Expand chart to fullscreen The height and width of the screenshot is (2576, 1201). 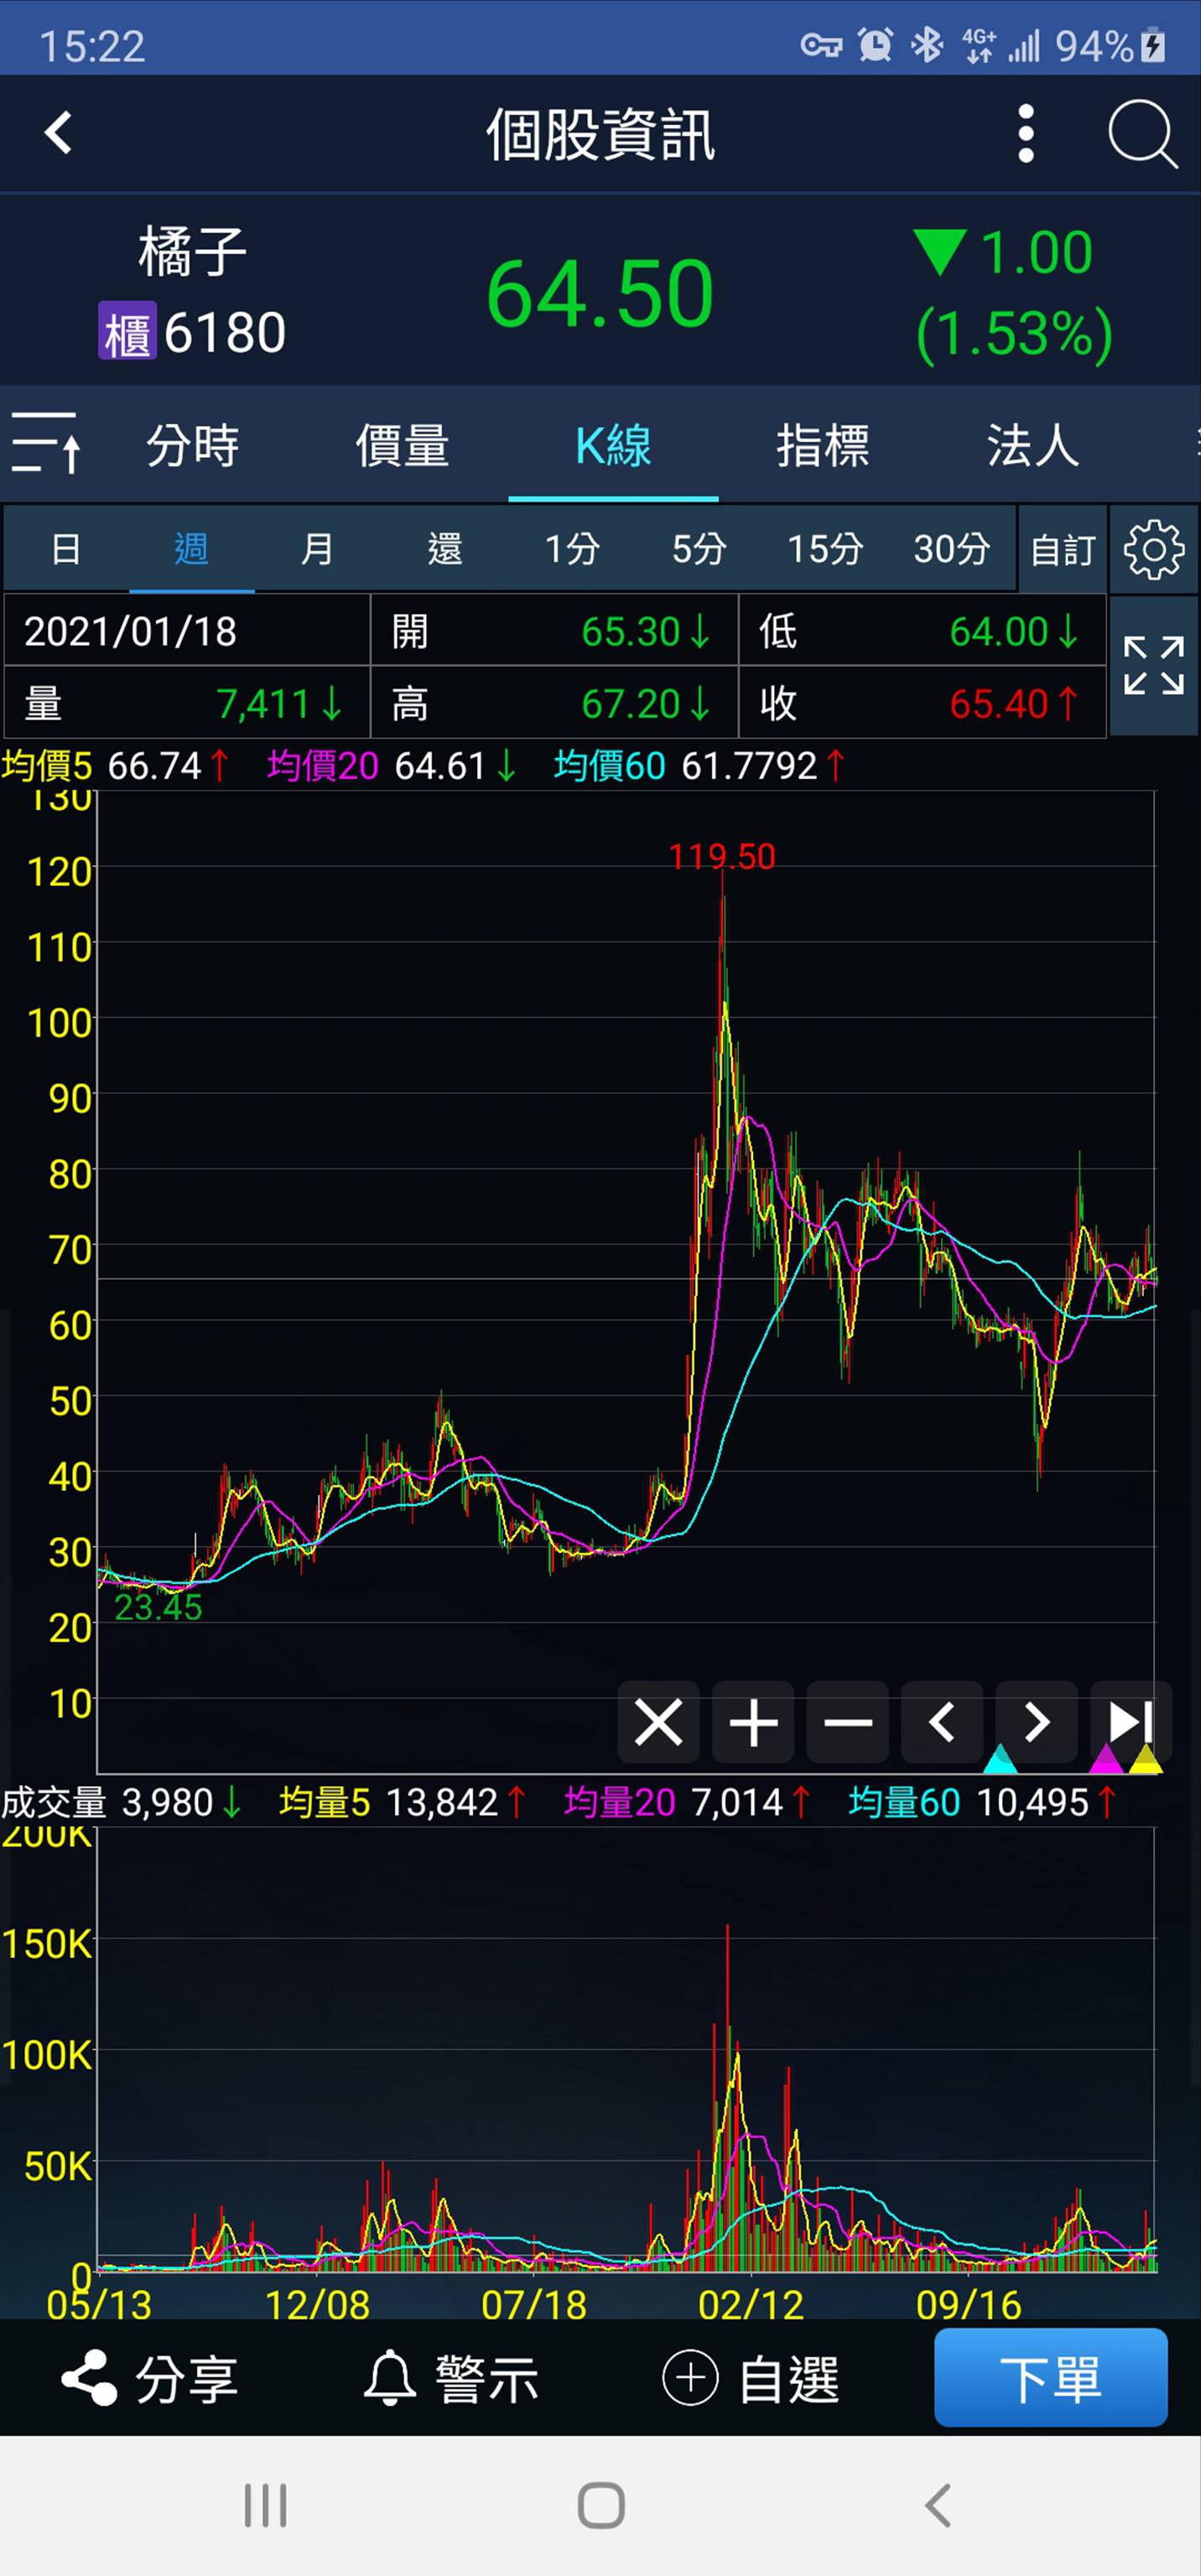click(1153, 666)
